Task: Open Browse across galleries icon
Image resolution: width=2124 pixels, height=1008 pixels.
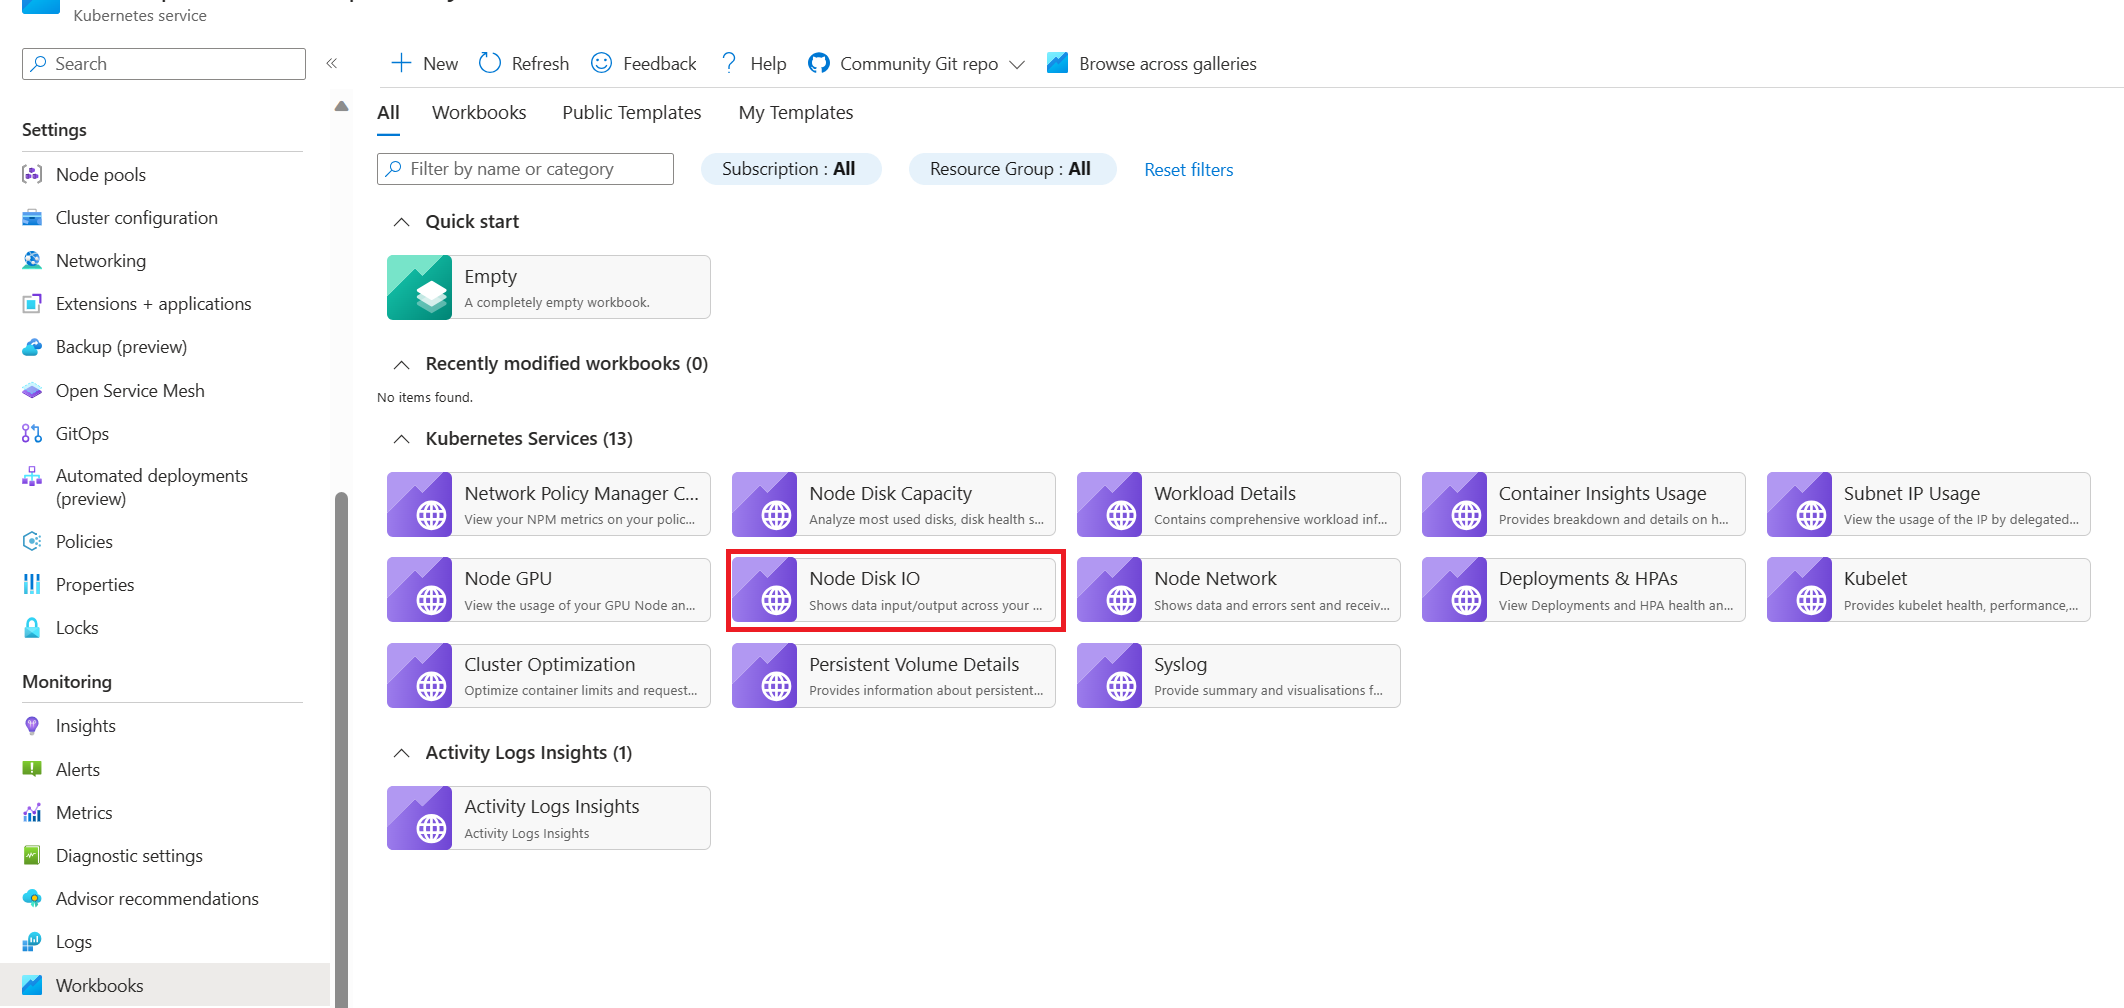Action: (x=1057, y=63)
